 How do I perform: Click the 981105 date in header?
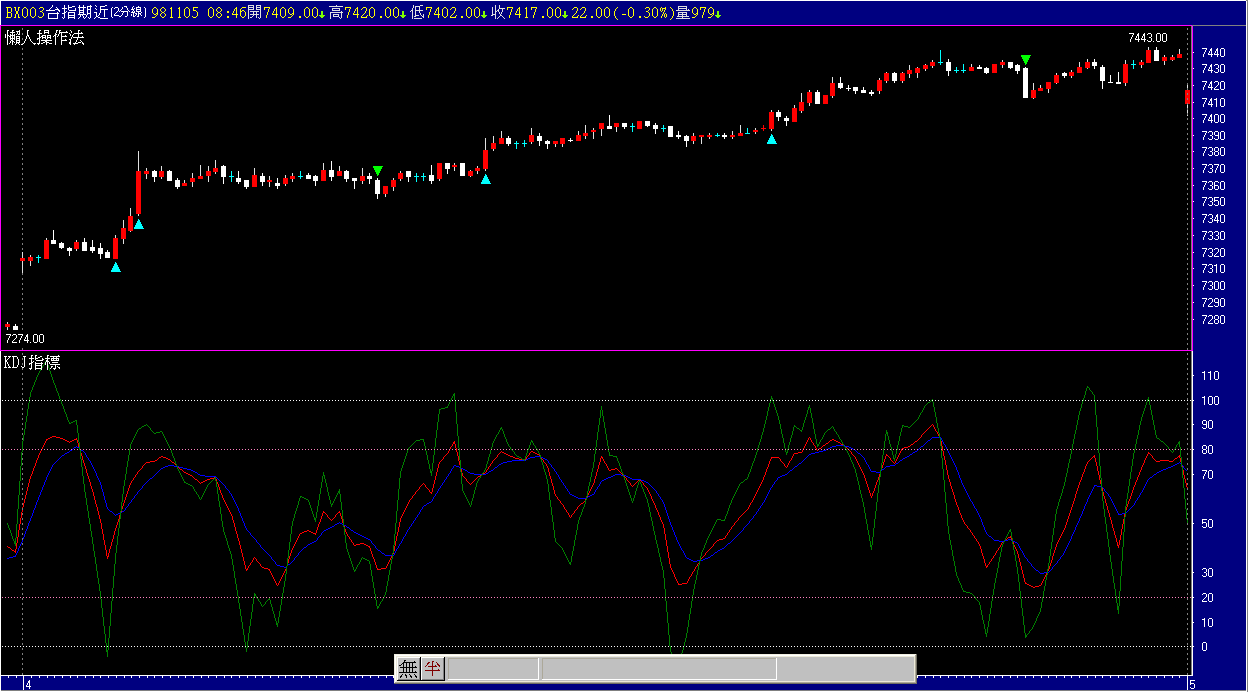point(174,13)
